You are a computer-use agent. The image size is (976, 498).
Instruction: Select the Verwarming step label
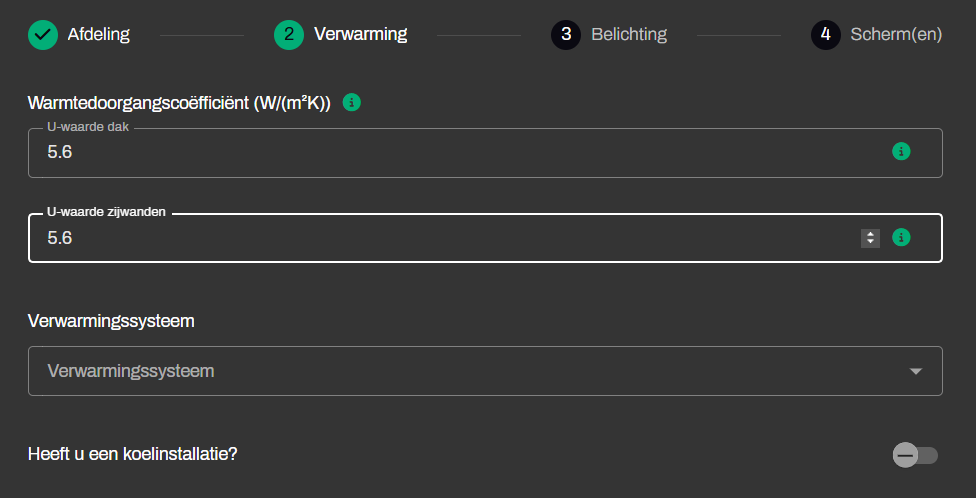[x=360, y=35]
